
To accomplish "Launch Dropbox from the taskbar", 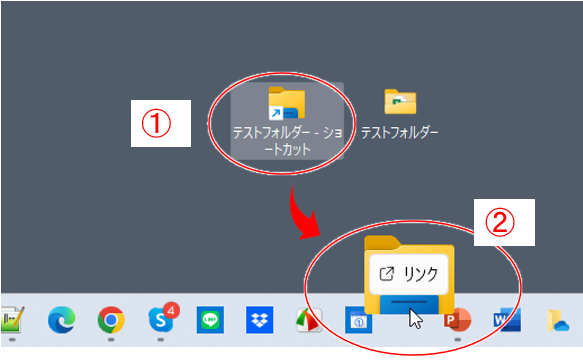I will [260, 320].
